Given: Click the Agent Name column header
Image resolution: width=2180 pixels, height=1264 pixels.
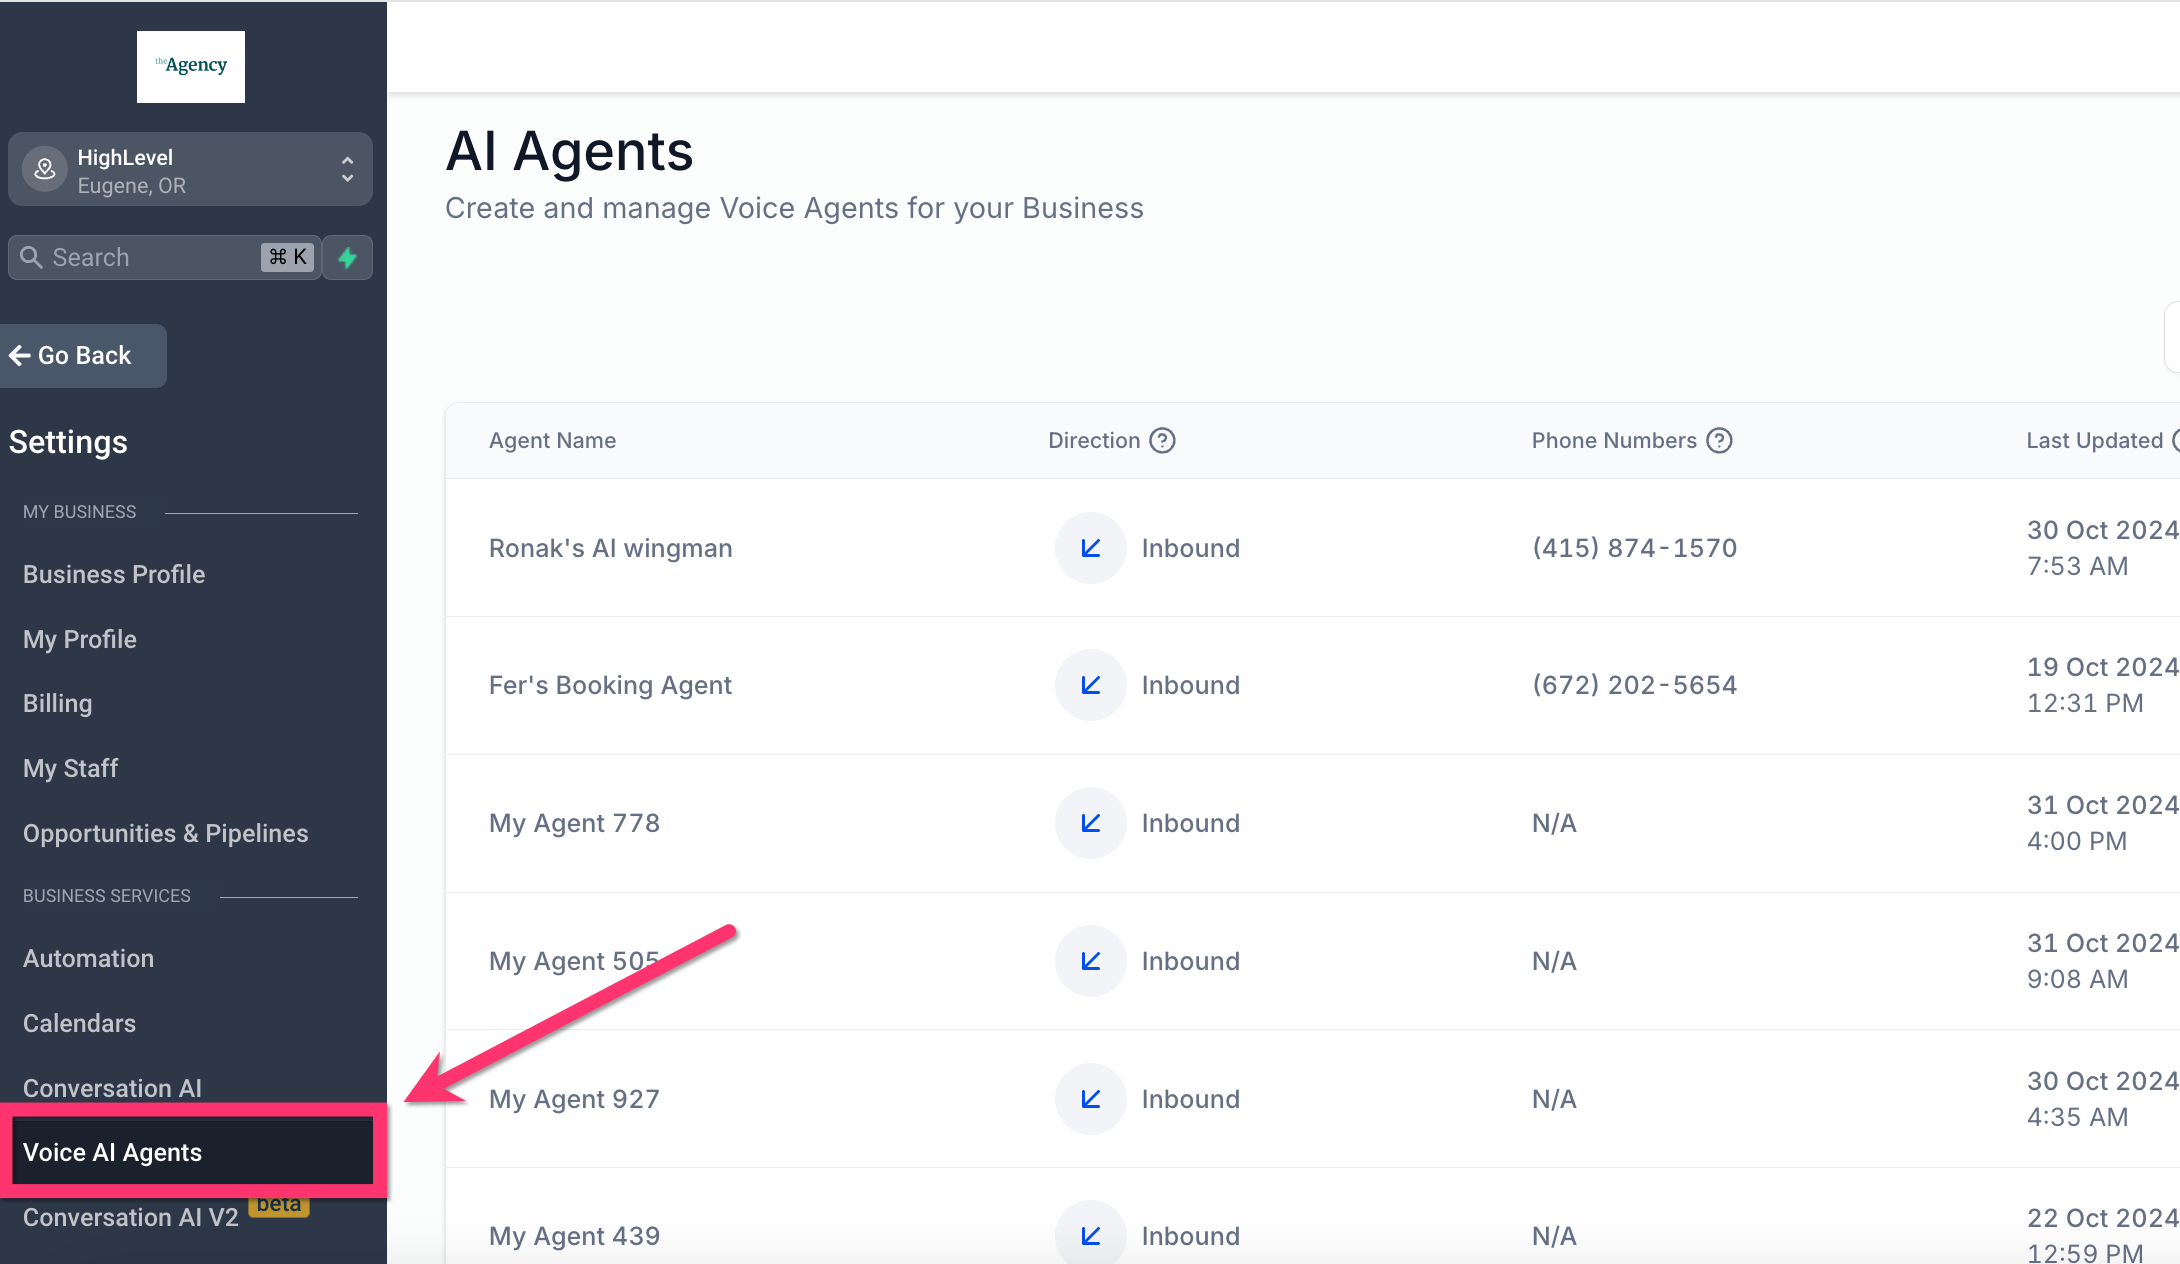Looking at the screenshot, I should [552, 441].
